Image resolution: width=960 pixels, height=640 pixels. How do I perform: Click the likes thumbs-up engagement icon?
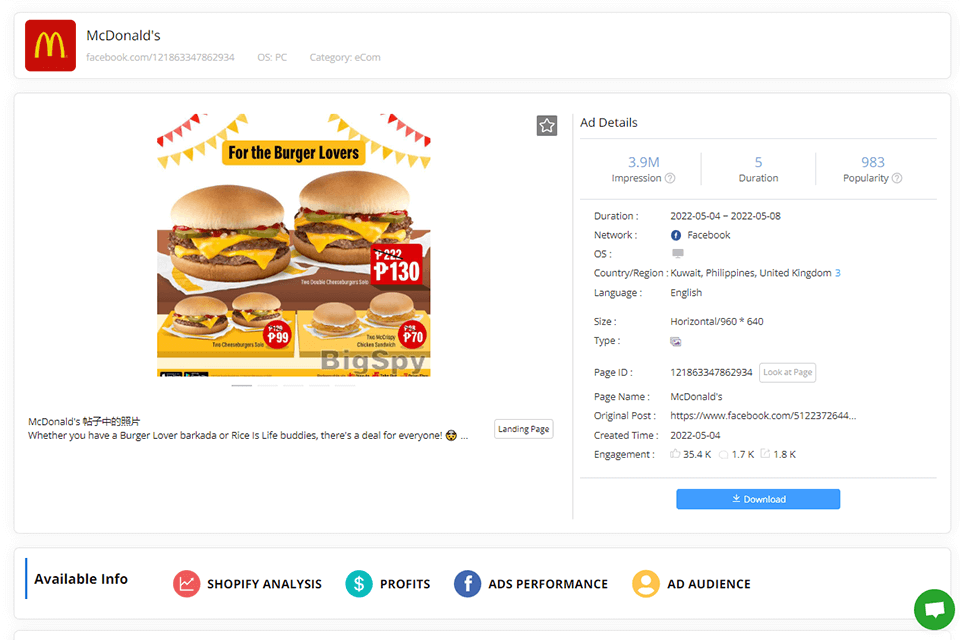(x=675, y=454)
